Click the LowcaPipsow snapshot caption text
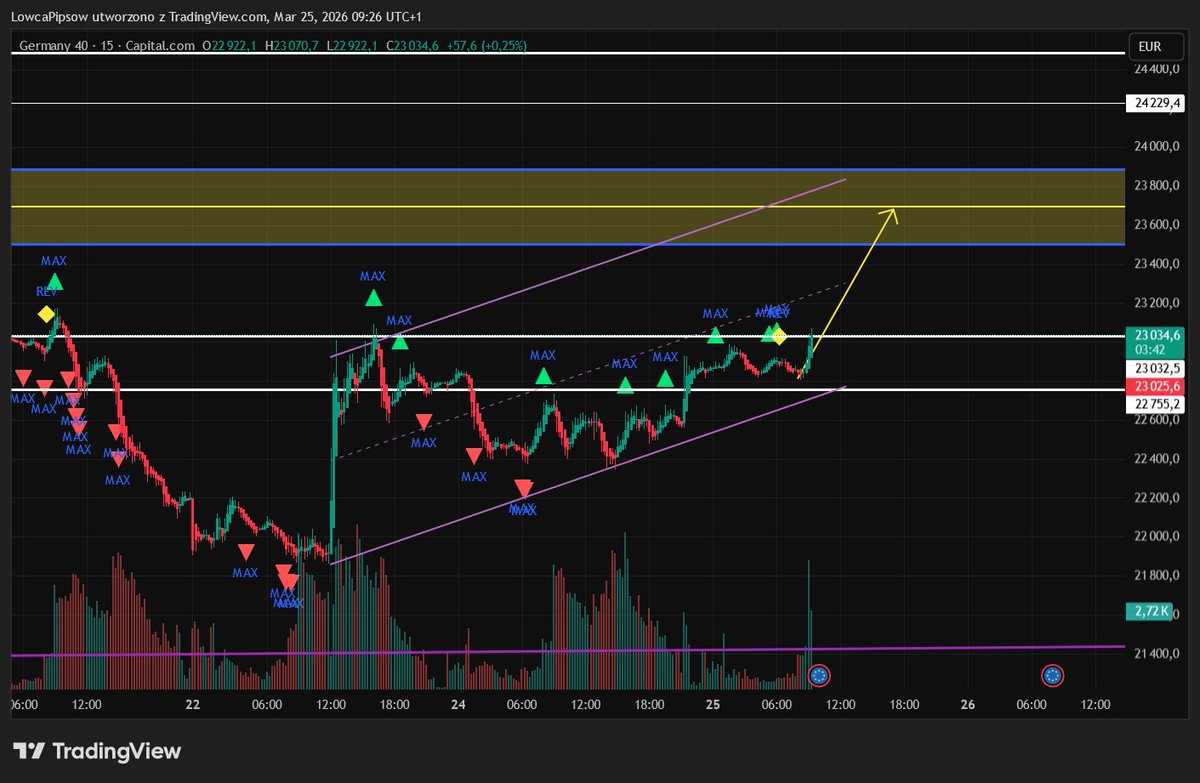1200x783 pixels. [x=215, y=17]
